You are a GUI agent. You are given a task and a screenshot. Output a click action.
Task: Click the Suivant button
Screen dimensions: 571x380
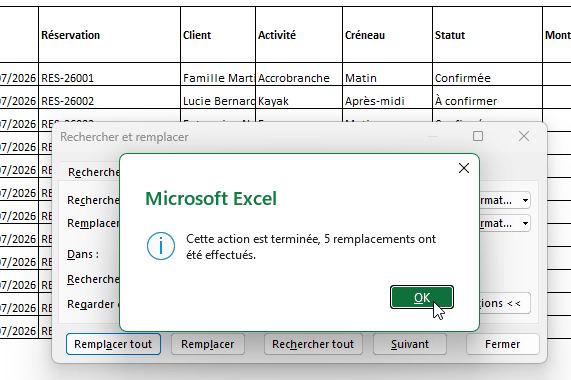(x=410, y=344)
